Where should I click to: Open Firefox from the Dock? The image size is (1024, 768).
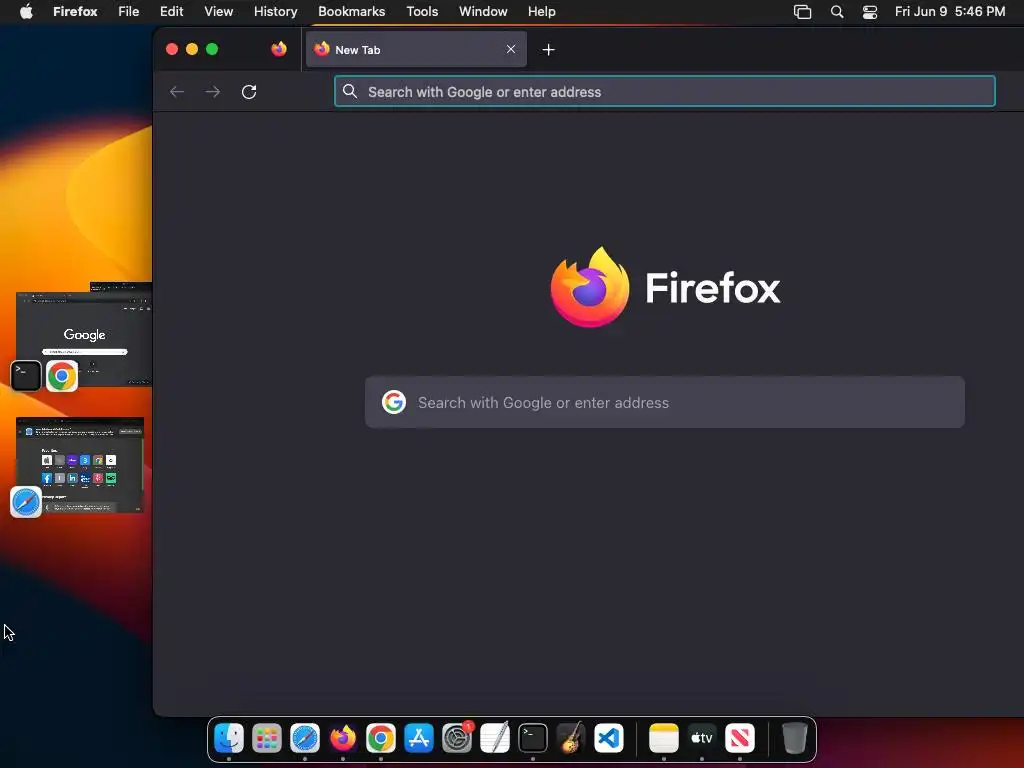(x=343, y=739)
